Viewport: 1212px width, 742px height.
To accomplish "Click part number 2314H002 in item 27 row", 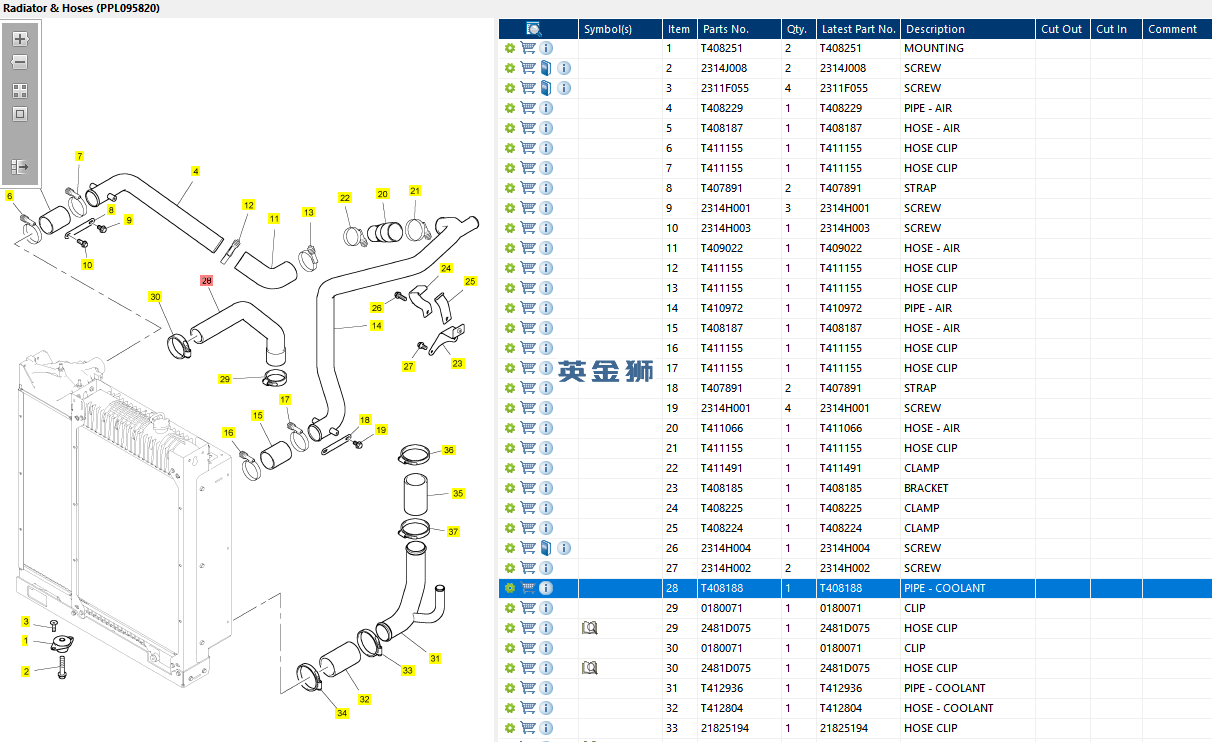I will (726, 568).
